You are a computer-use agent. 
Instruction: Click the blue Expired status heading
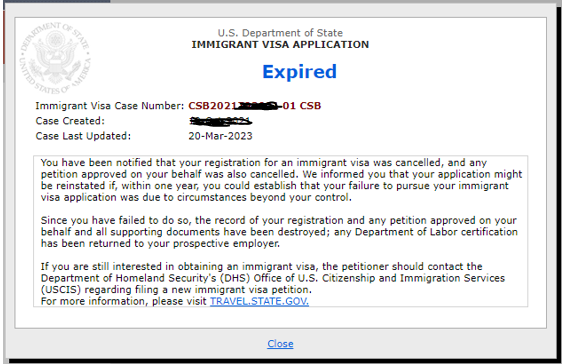(x=299, y=72)
